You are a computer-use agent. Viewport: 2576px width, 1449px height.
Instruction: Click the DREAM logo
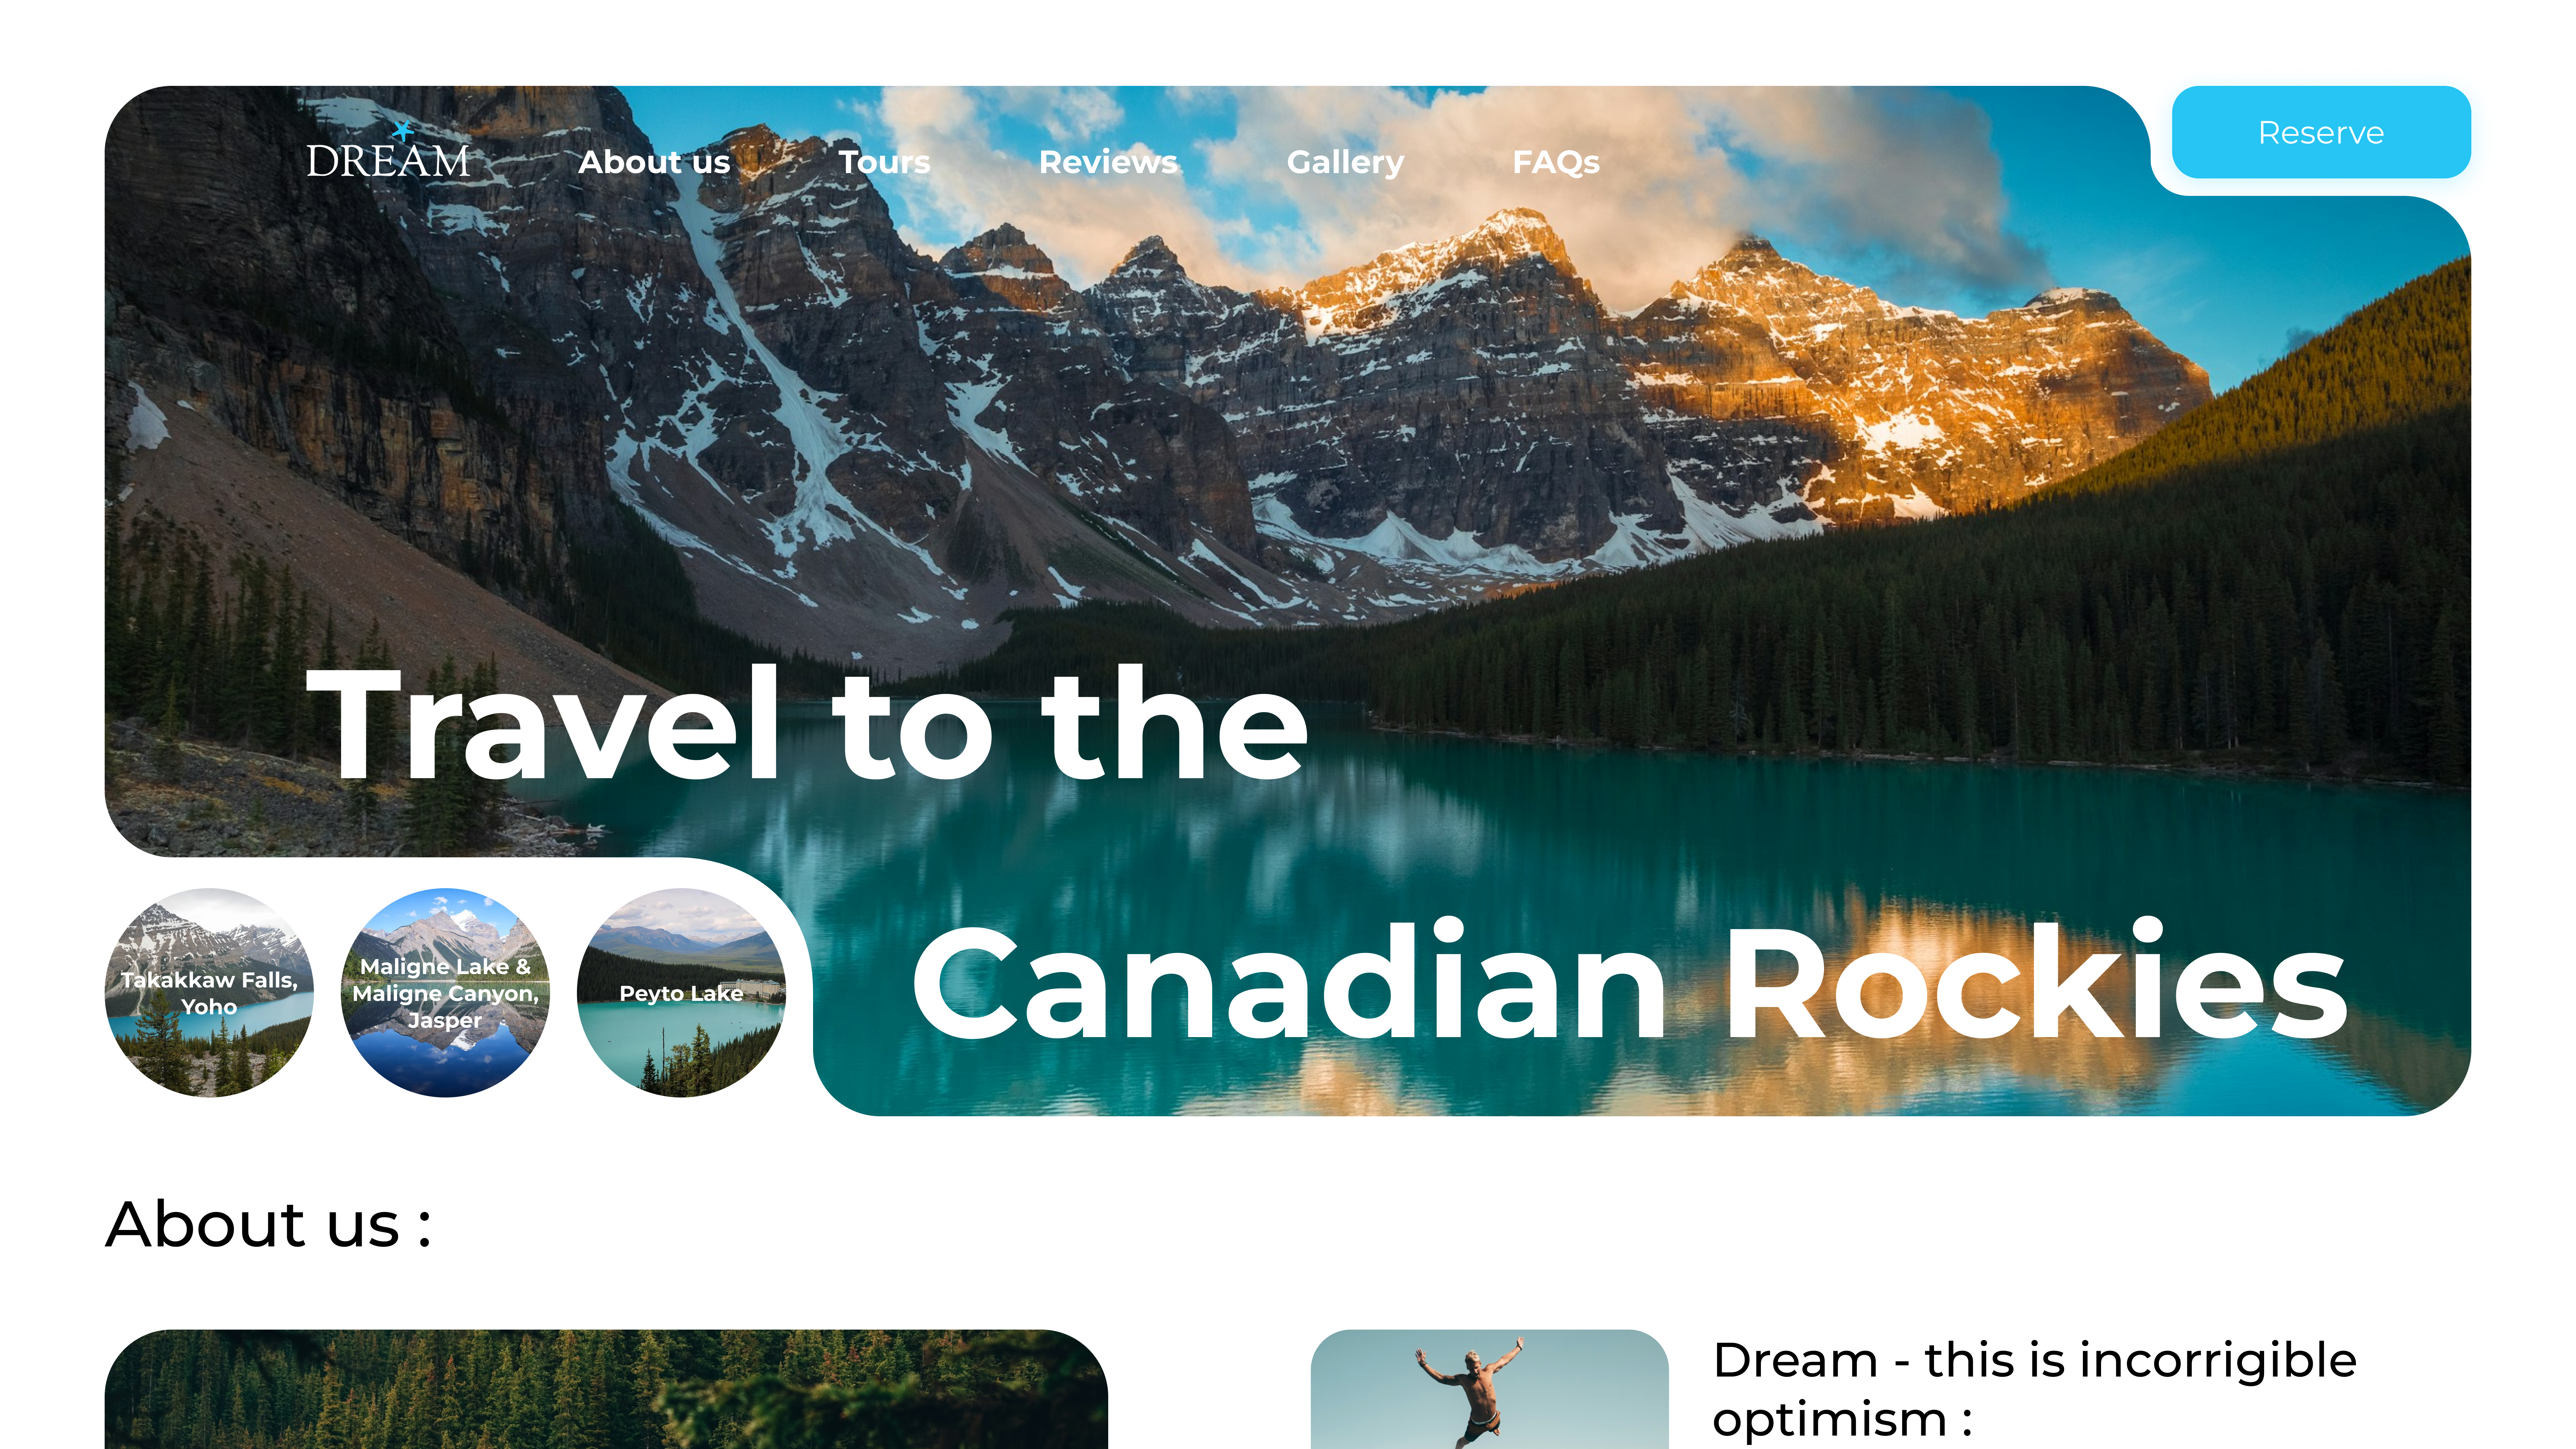click(388, 152)
